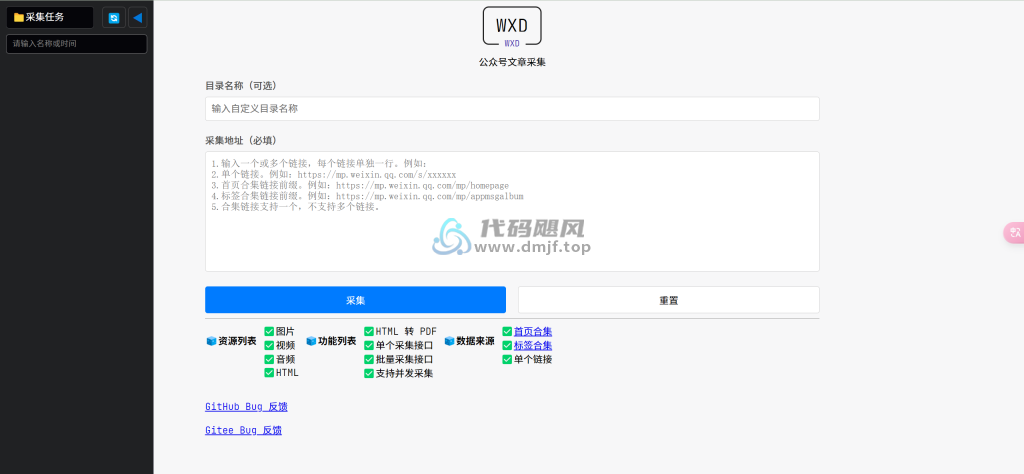Image resolution: width=1024 pixels, height=474 pixels.
Task: Toggle the 支持并发采集 checkmark
Action: point(369,373)
